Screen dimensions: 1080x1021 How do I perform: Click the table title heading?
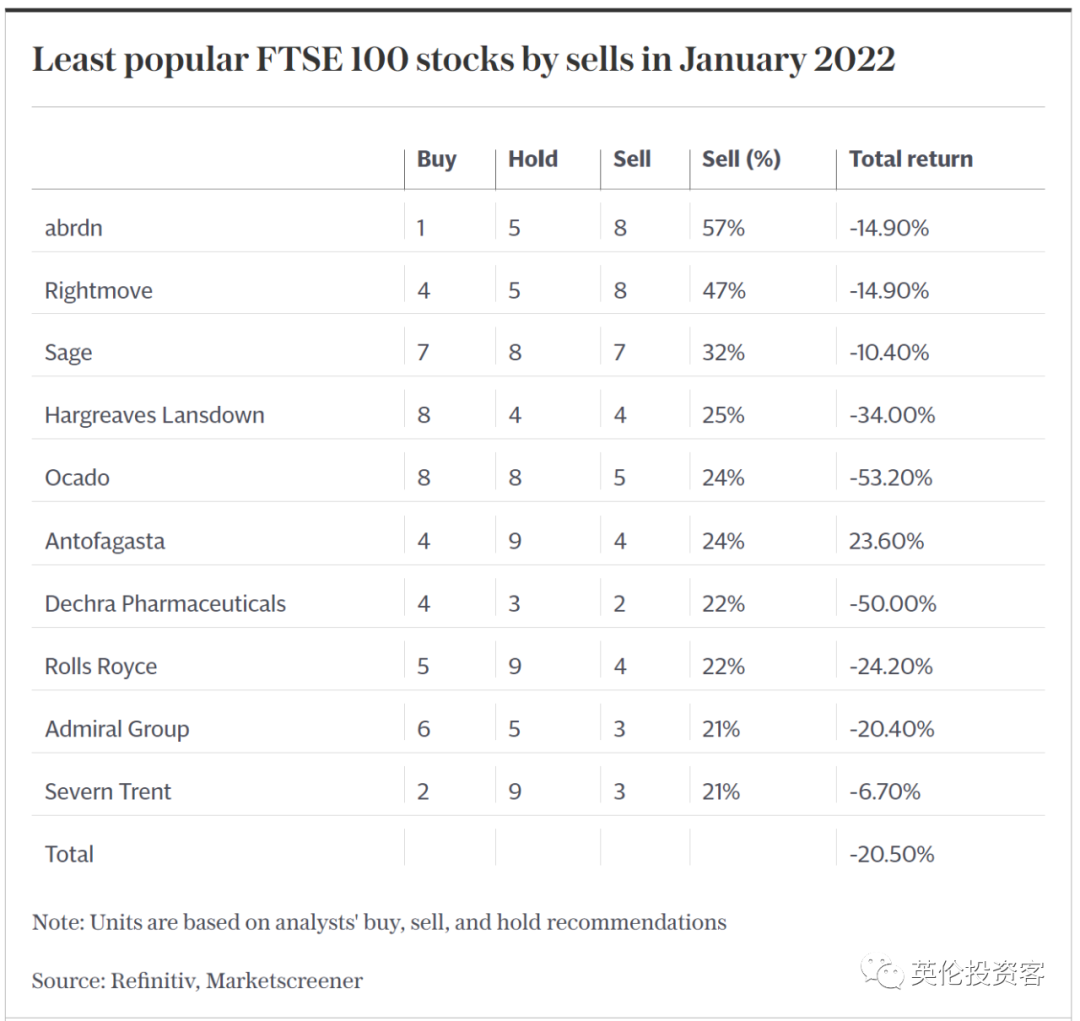[x=463, y=59]
